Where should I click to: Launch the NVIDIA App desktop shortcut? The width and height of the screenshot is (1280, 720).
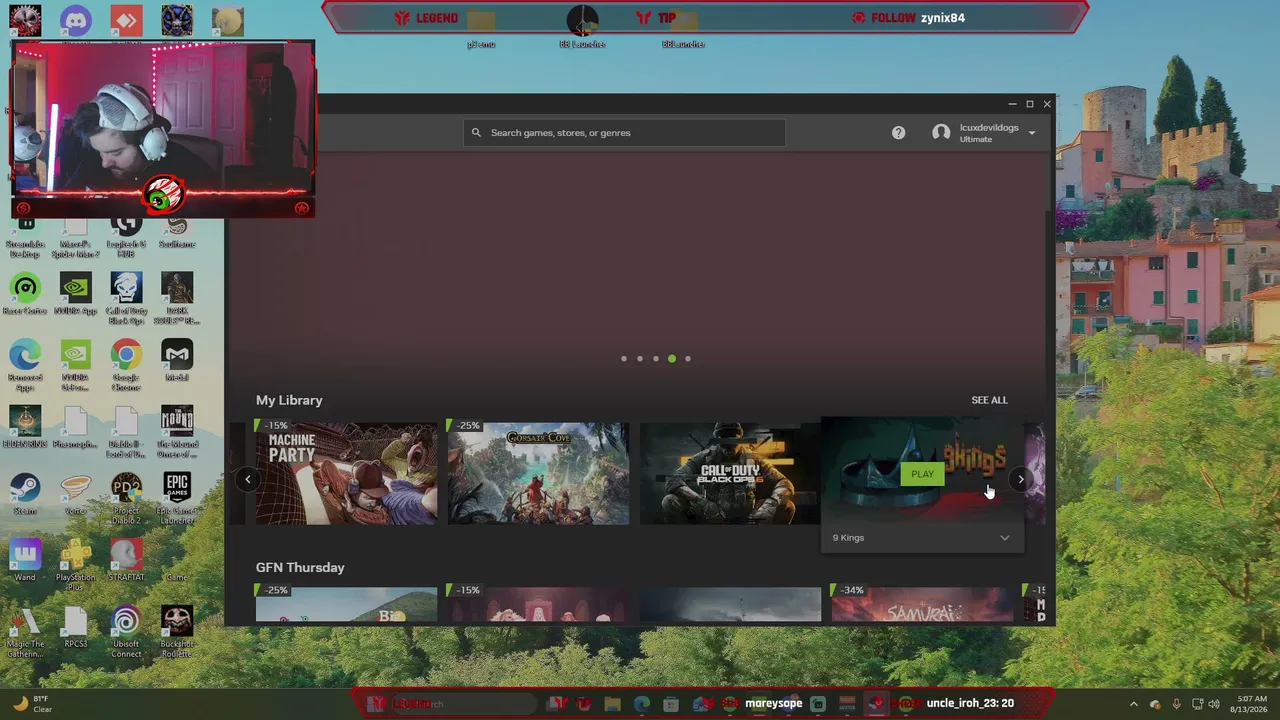tap(75, 295)
